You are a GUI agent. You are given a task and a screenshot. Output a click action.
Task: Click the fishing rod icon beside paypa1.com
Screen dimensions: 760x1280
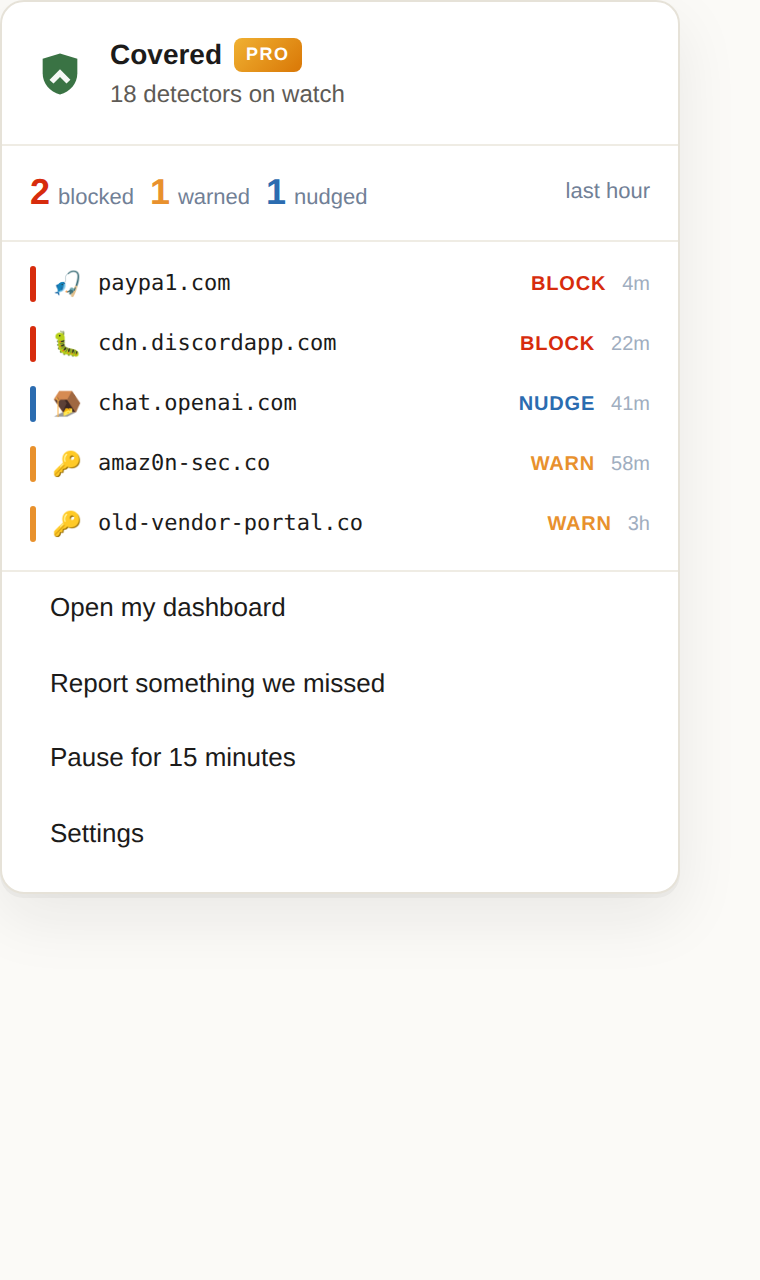tap(67, 283)
